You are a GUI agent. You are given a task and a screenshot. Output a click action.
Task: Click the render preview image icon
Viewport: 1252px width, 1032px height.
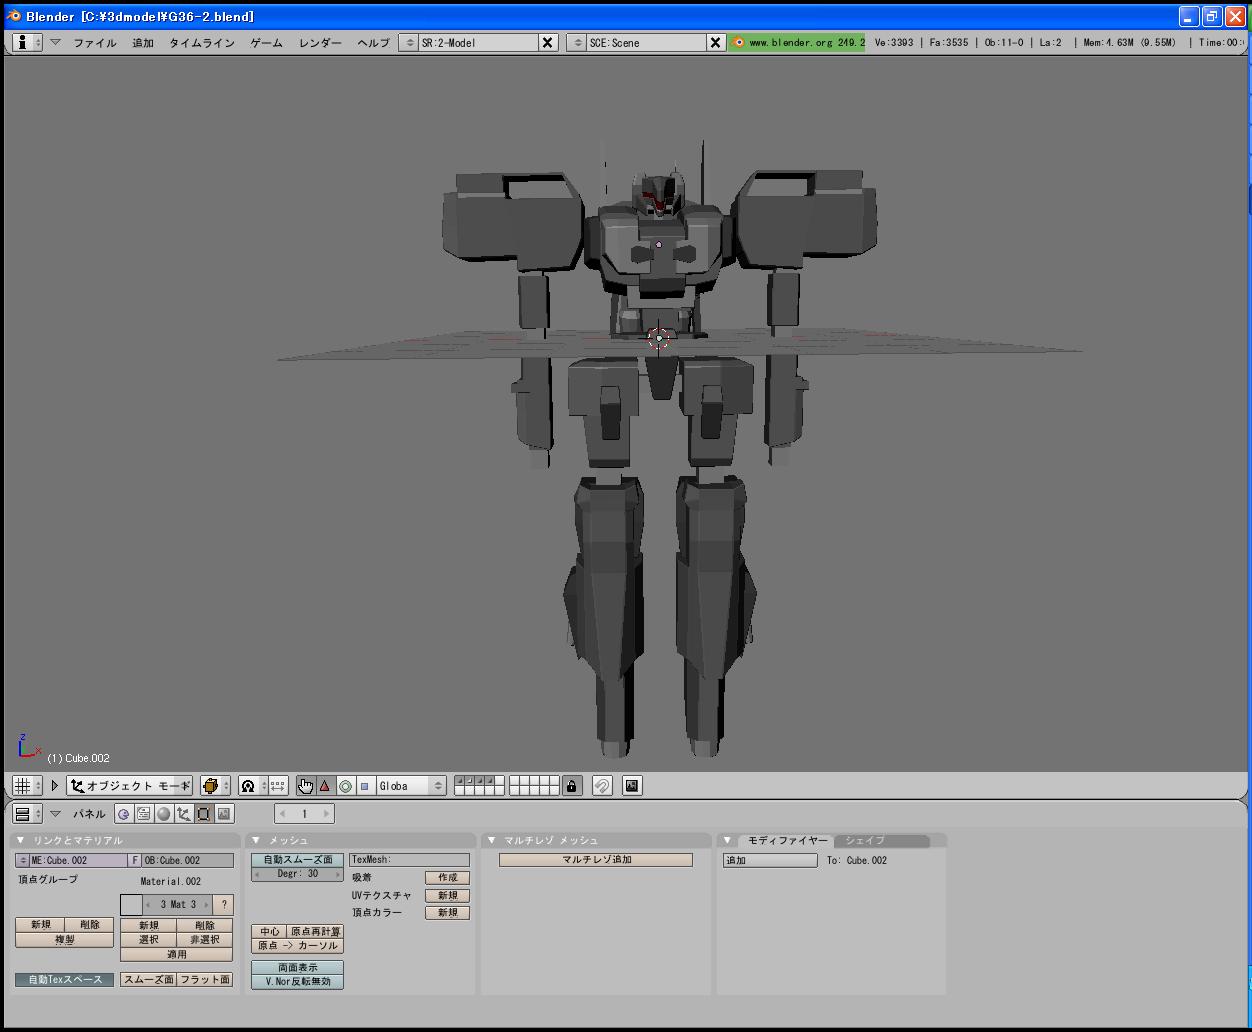click(x=632, y=786)
